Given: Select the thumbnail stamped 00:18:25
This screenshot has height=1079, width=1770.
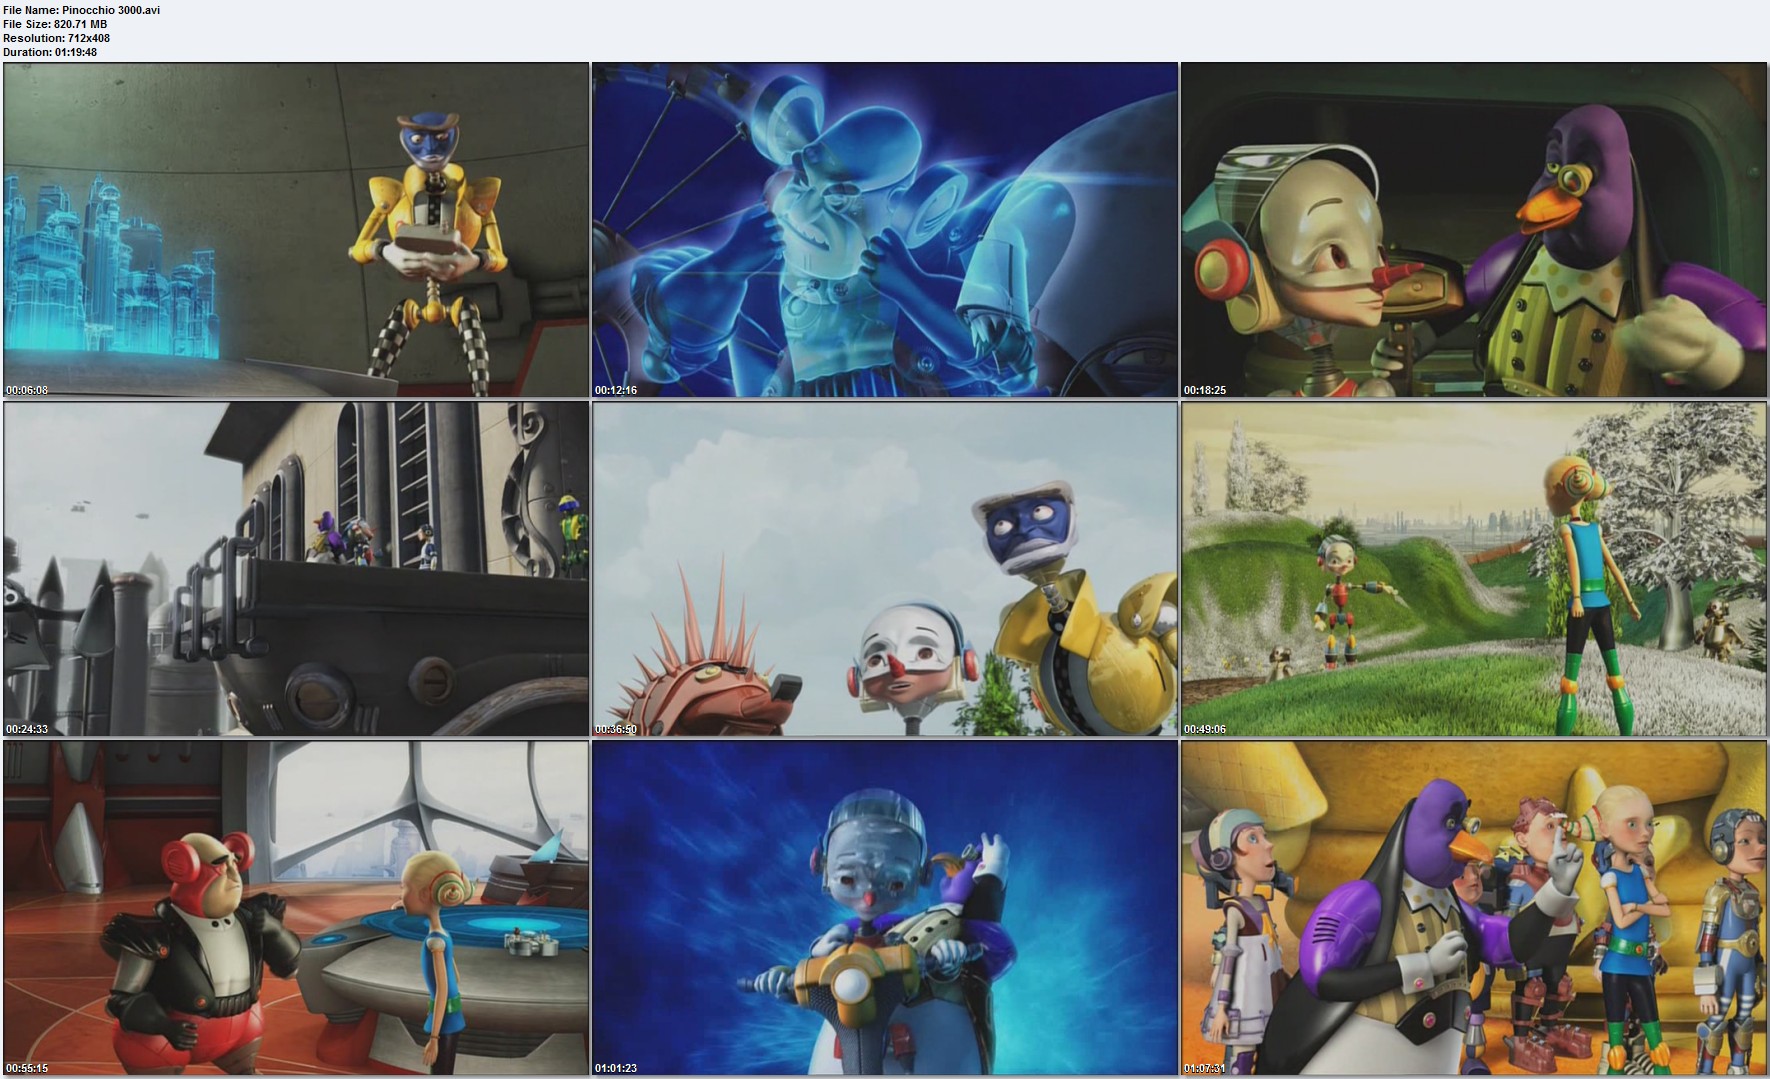Looking at the screenshot, I should pyautogui.click(x=1473, y=230).
